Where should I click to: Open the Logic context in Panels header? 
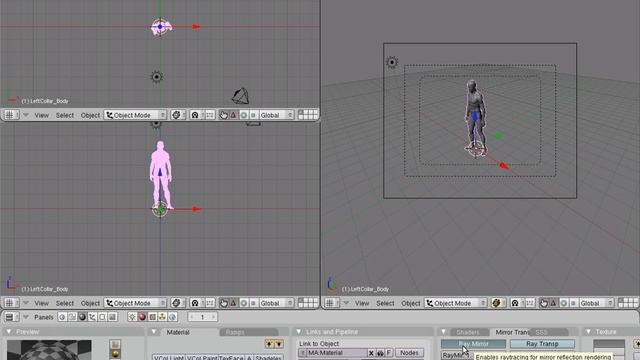pos(62,317)
